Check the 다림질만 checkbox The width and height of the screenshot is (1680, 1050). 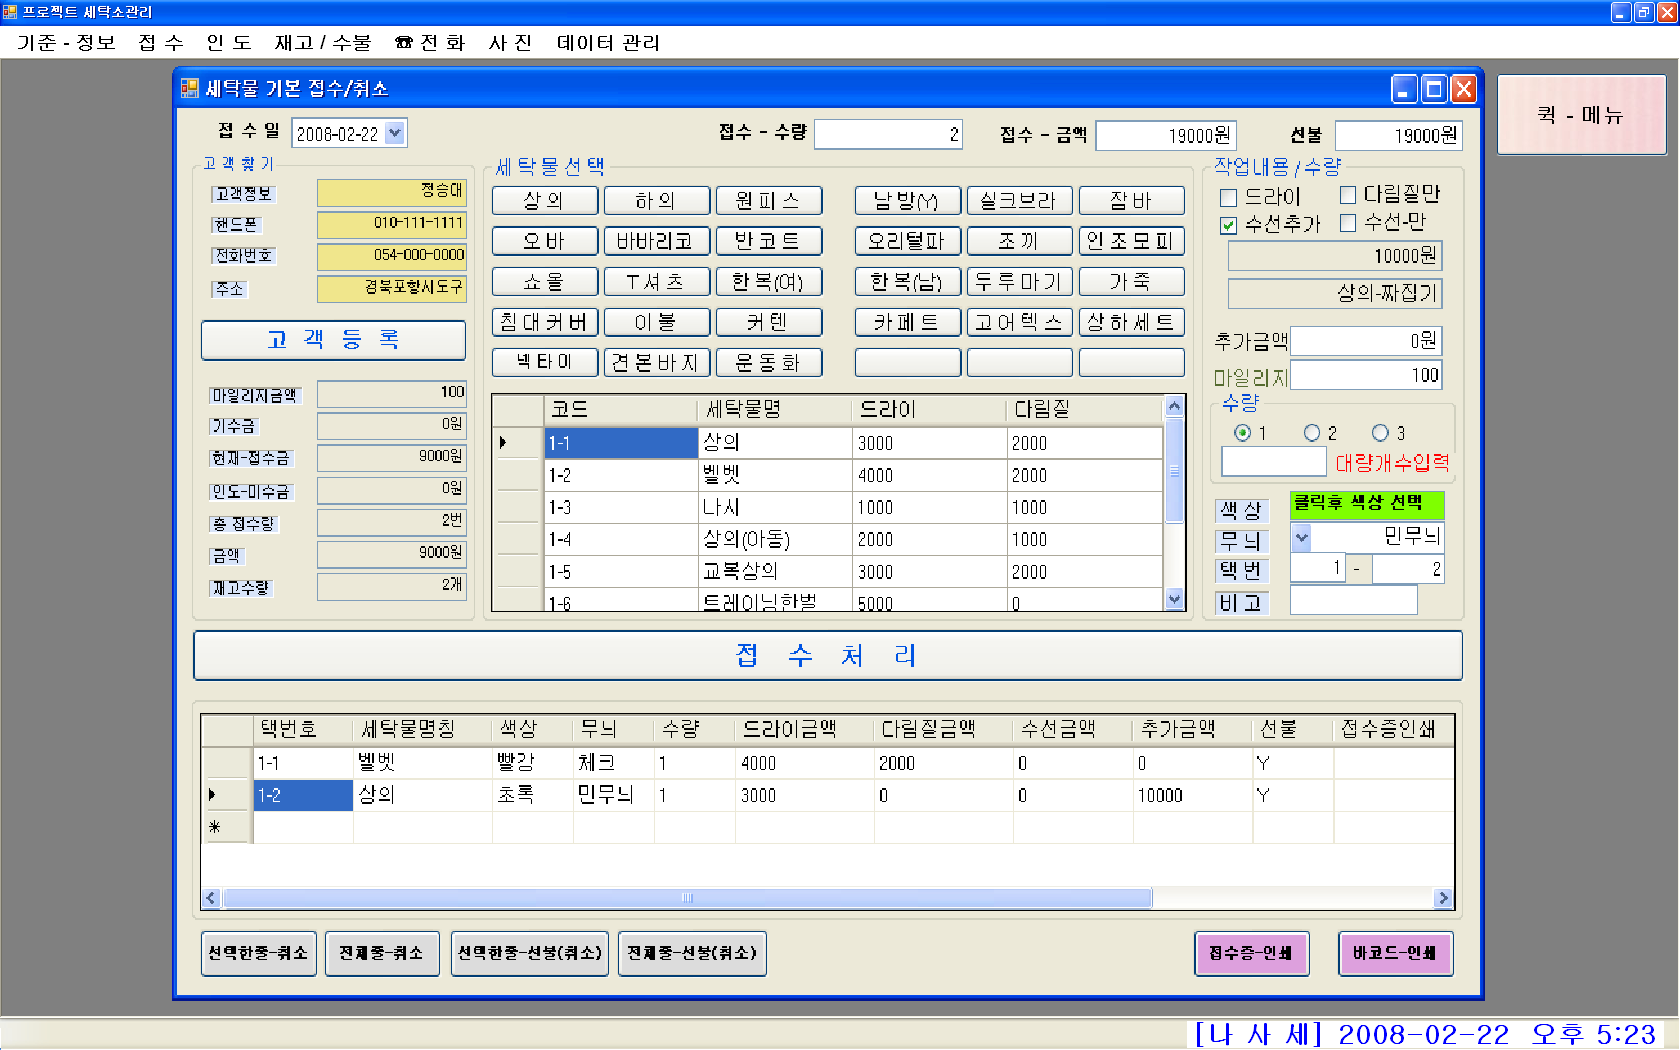pyautogui.click(x=1348, y=195)
